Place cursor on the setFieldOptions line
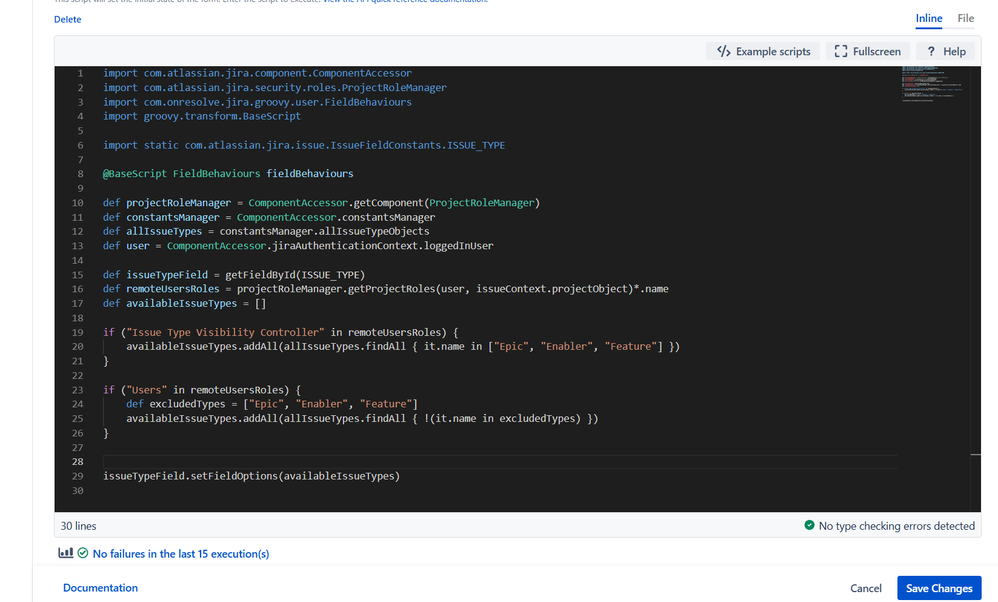998x602 pixels. [251, 476]
